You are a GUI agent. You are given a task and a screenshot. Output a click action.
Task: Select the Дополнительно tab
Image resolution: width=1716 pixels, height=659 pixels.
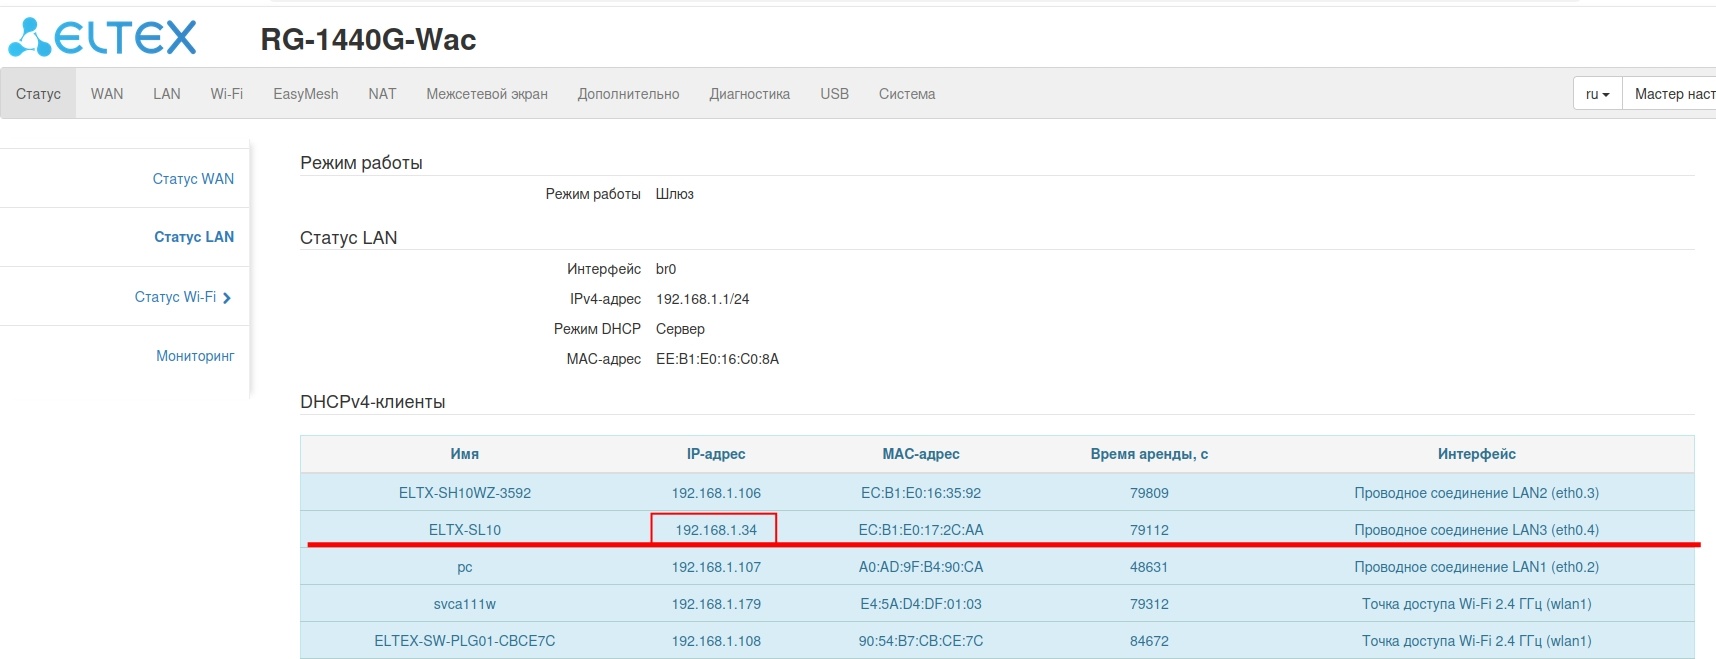(628, 94)
